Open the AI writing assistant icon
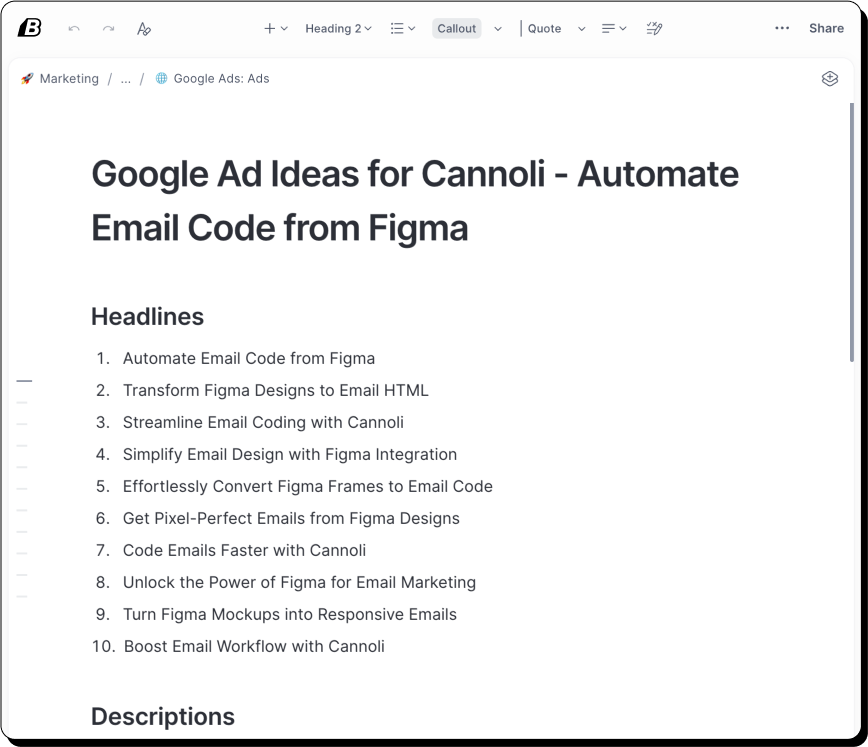Viewport: 868px width, 747px height. 654,28
